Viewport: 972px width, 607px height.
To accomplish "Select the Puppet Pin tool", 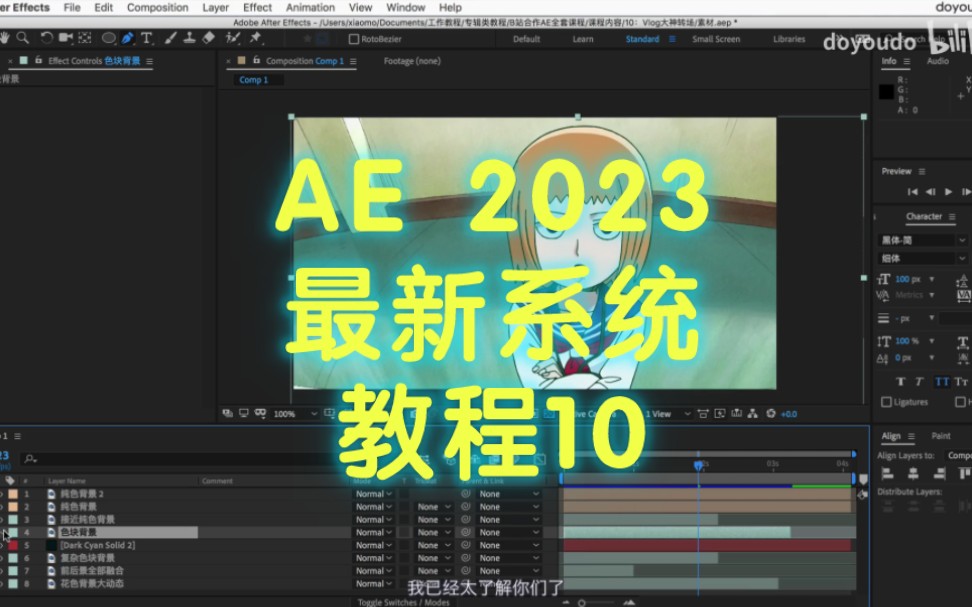I will click(x=253, y=38).
